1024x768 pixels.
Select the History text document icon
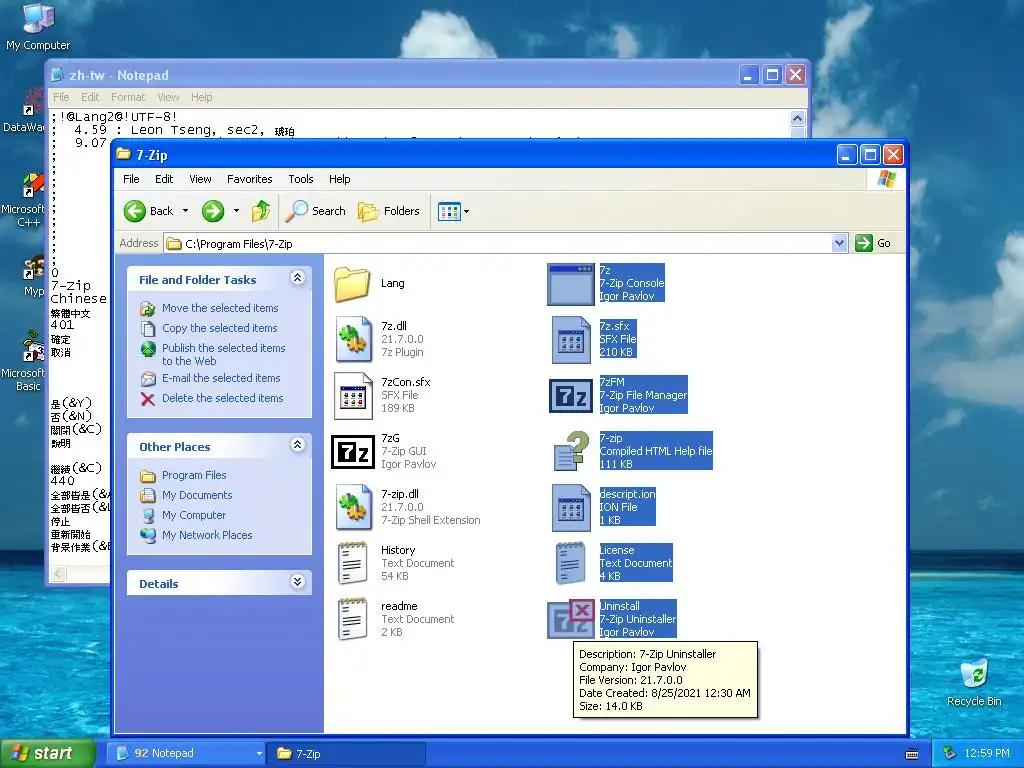[x=353, y=563]
